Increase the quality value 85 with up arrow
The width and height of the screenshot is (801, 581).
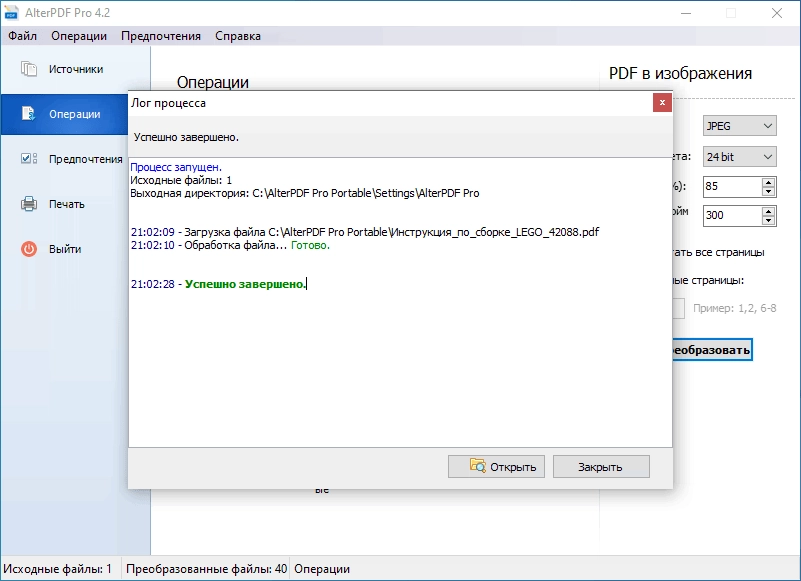pos(768,182)
